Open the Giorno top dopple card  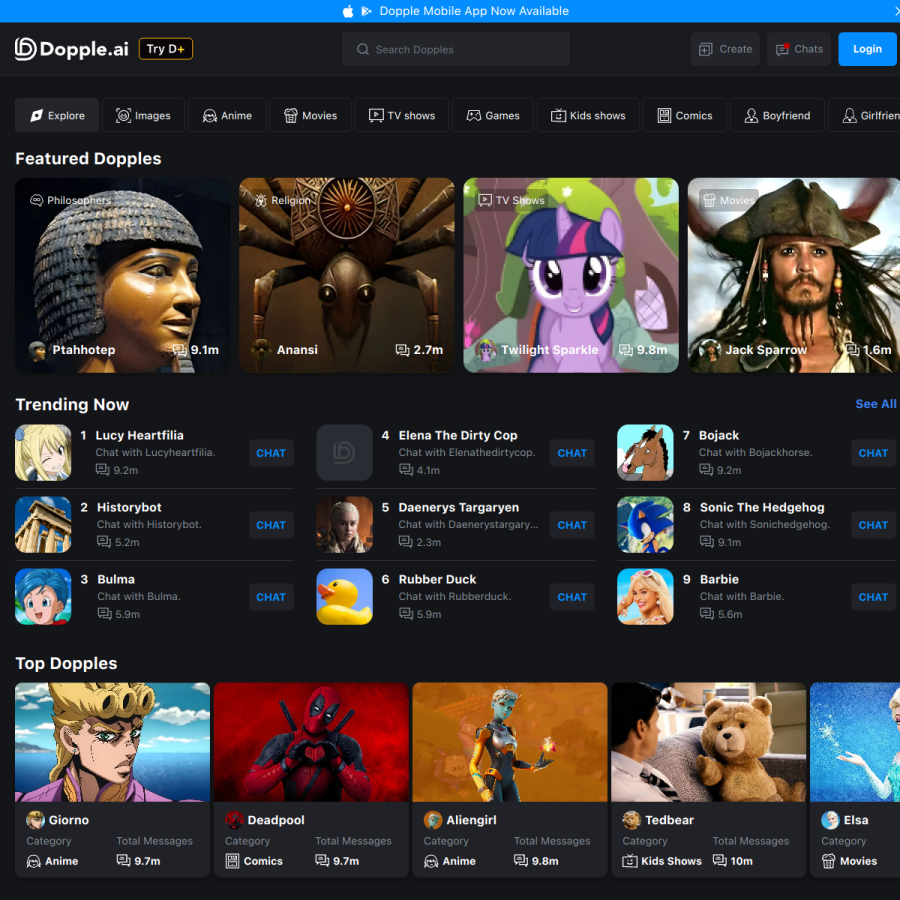[112, 779]
